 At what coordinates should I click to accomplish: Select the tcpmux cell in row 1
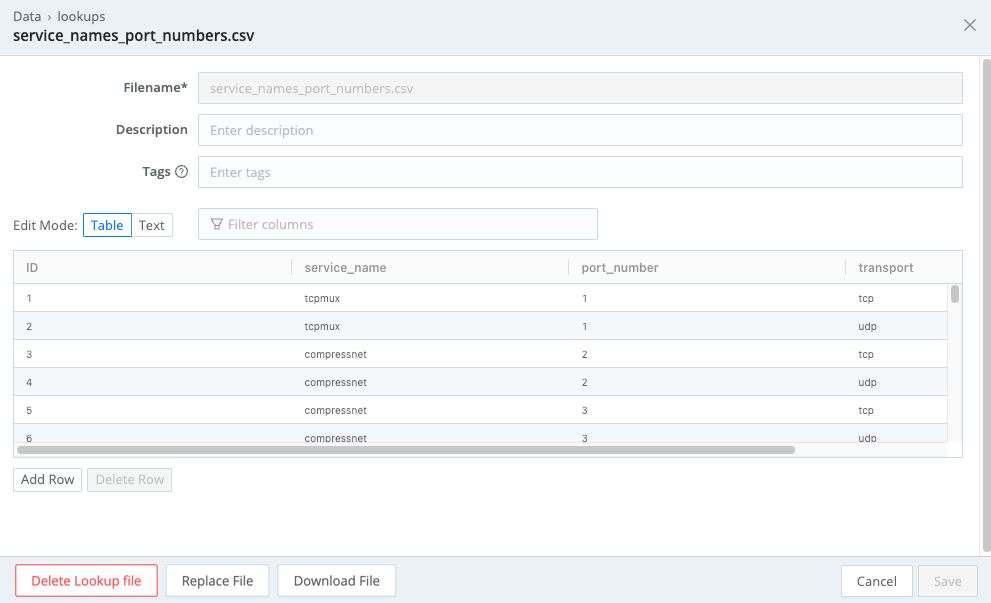322,298
